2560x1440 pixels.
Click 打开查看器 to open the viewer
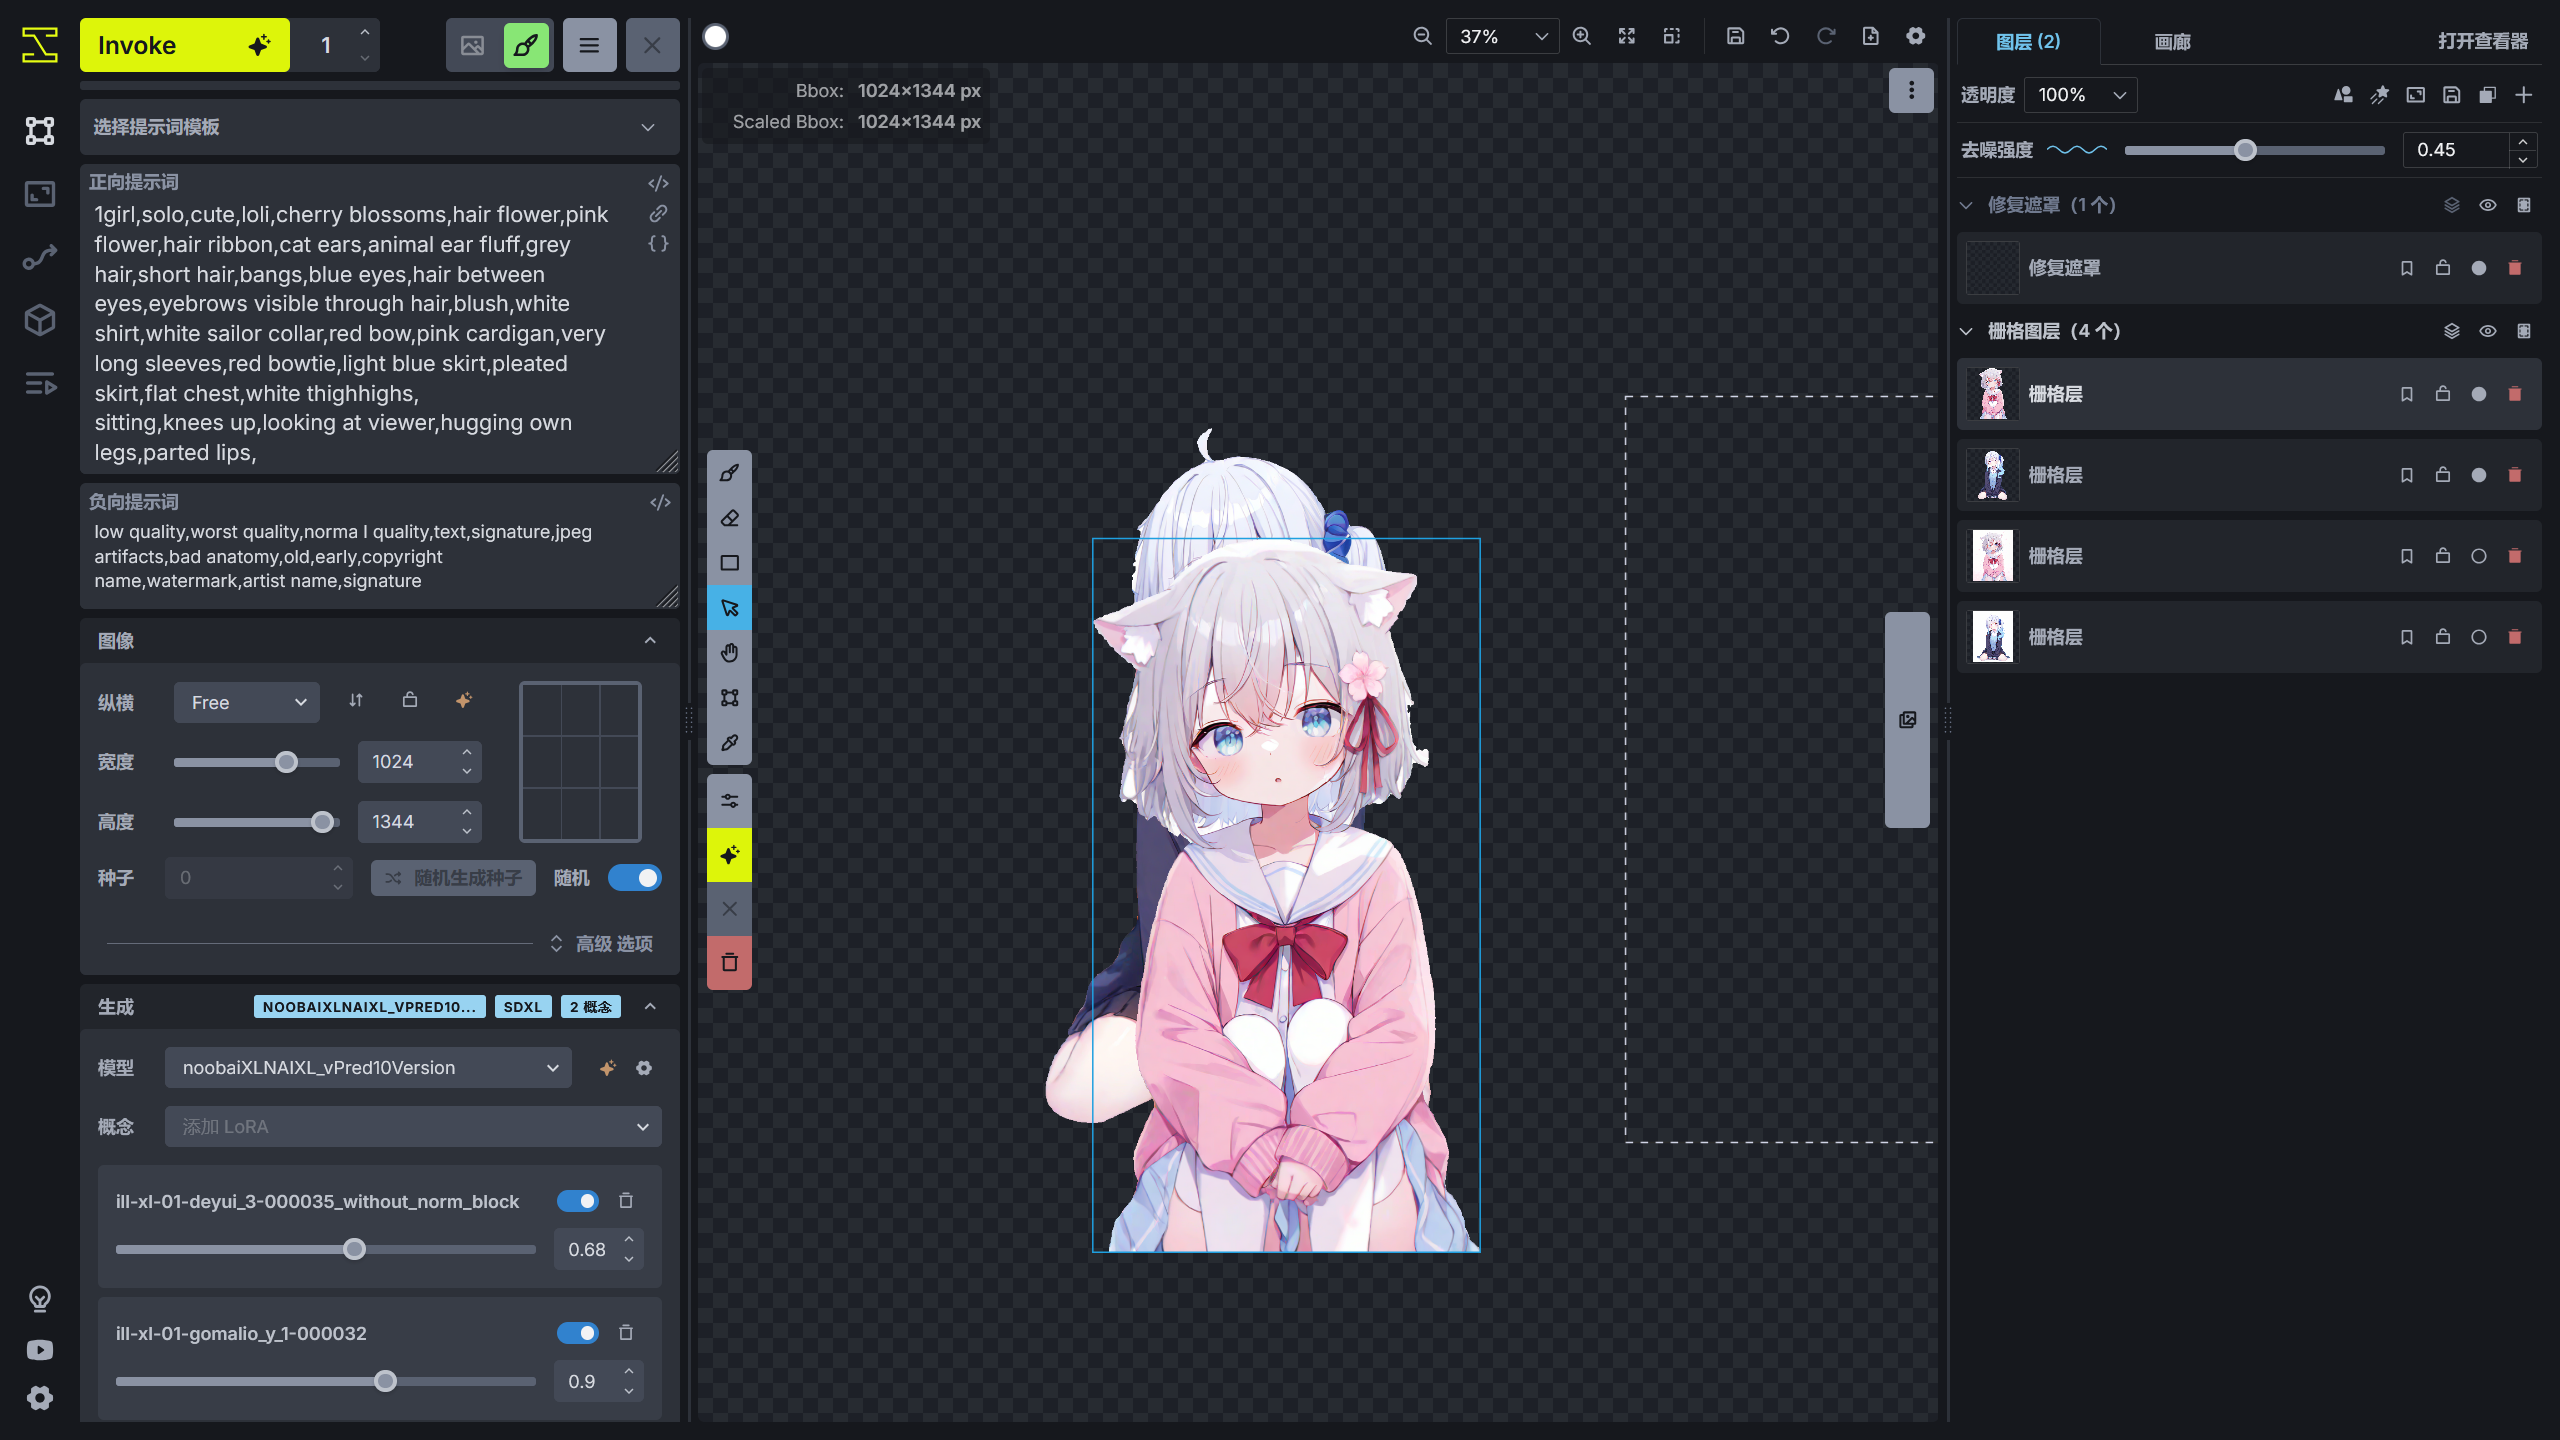(2483, 42)
